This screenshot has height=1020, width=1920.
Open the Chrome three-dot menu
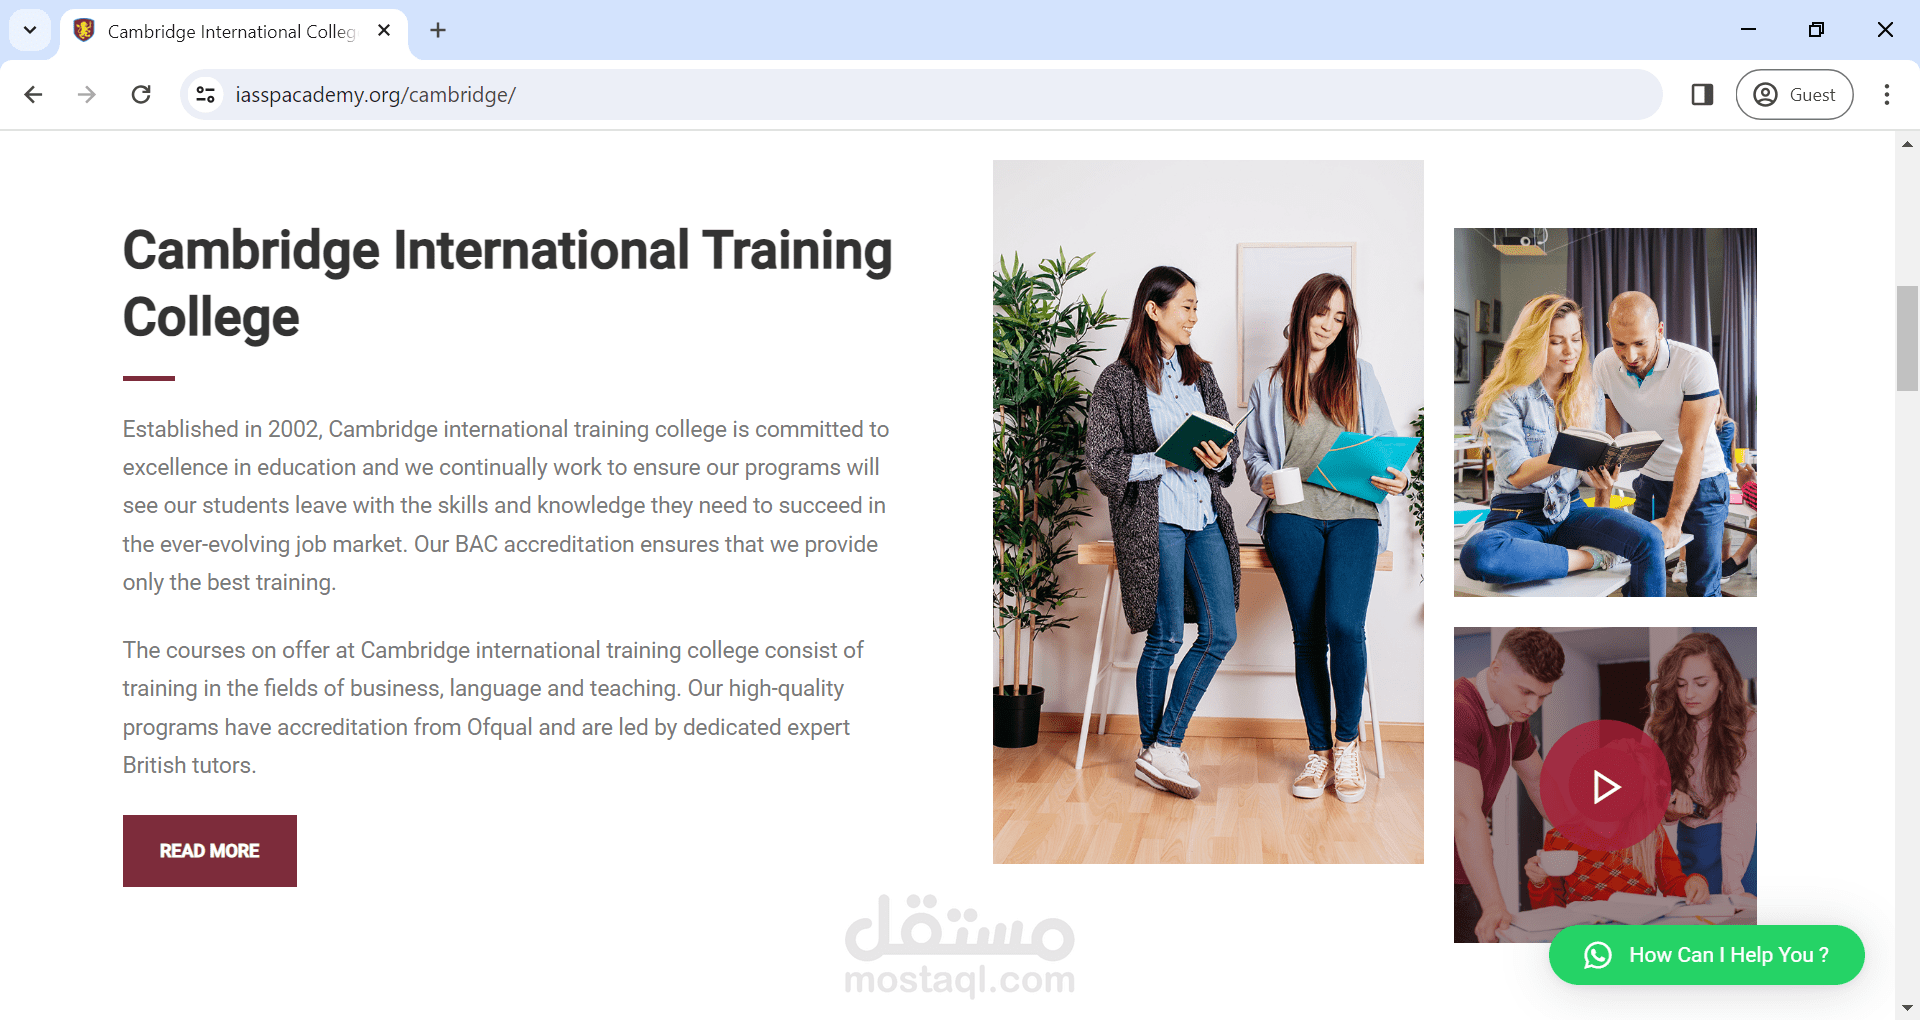pos(1886,94)
